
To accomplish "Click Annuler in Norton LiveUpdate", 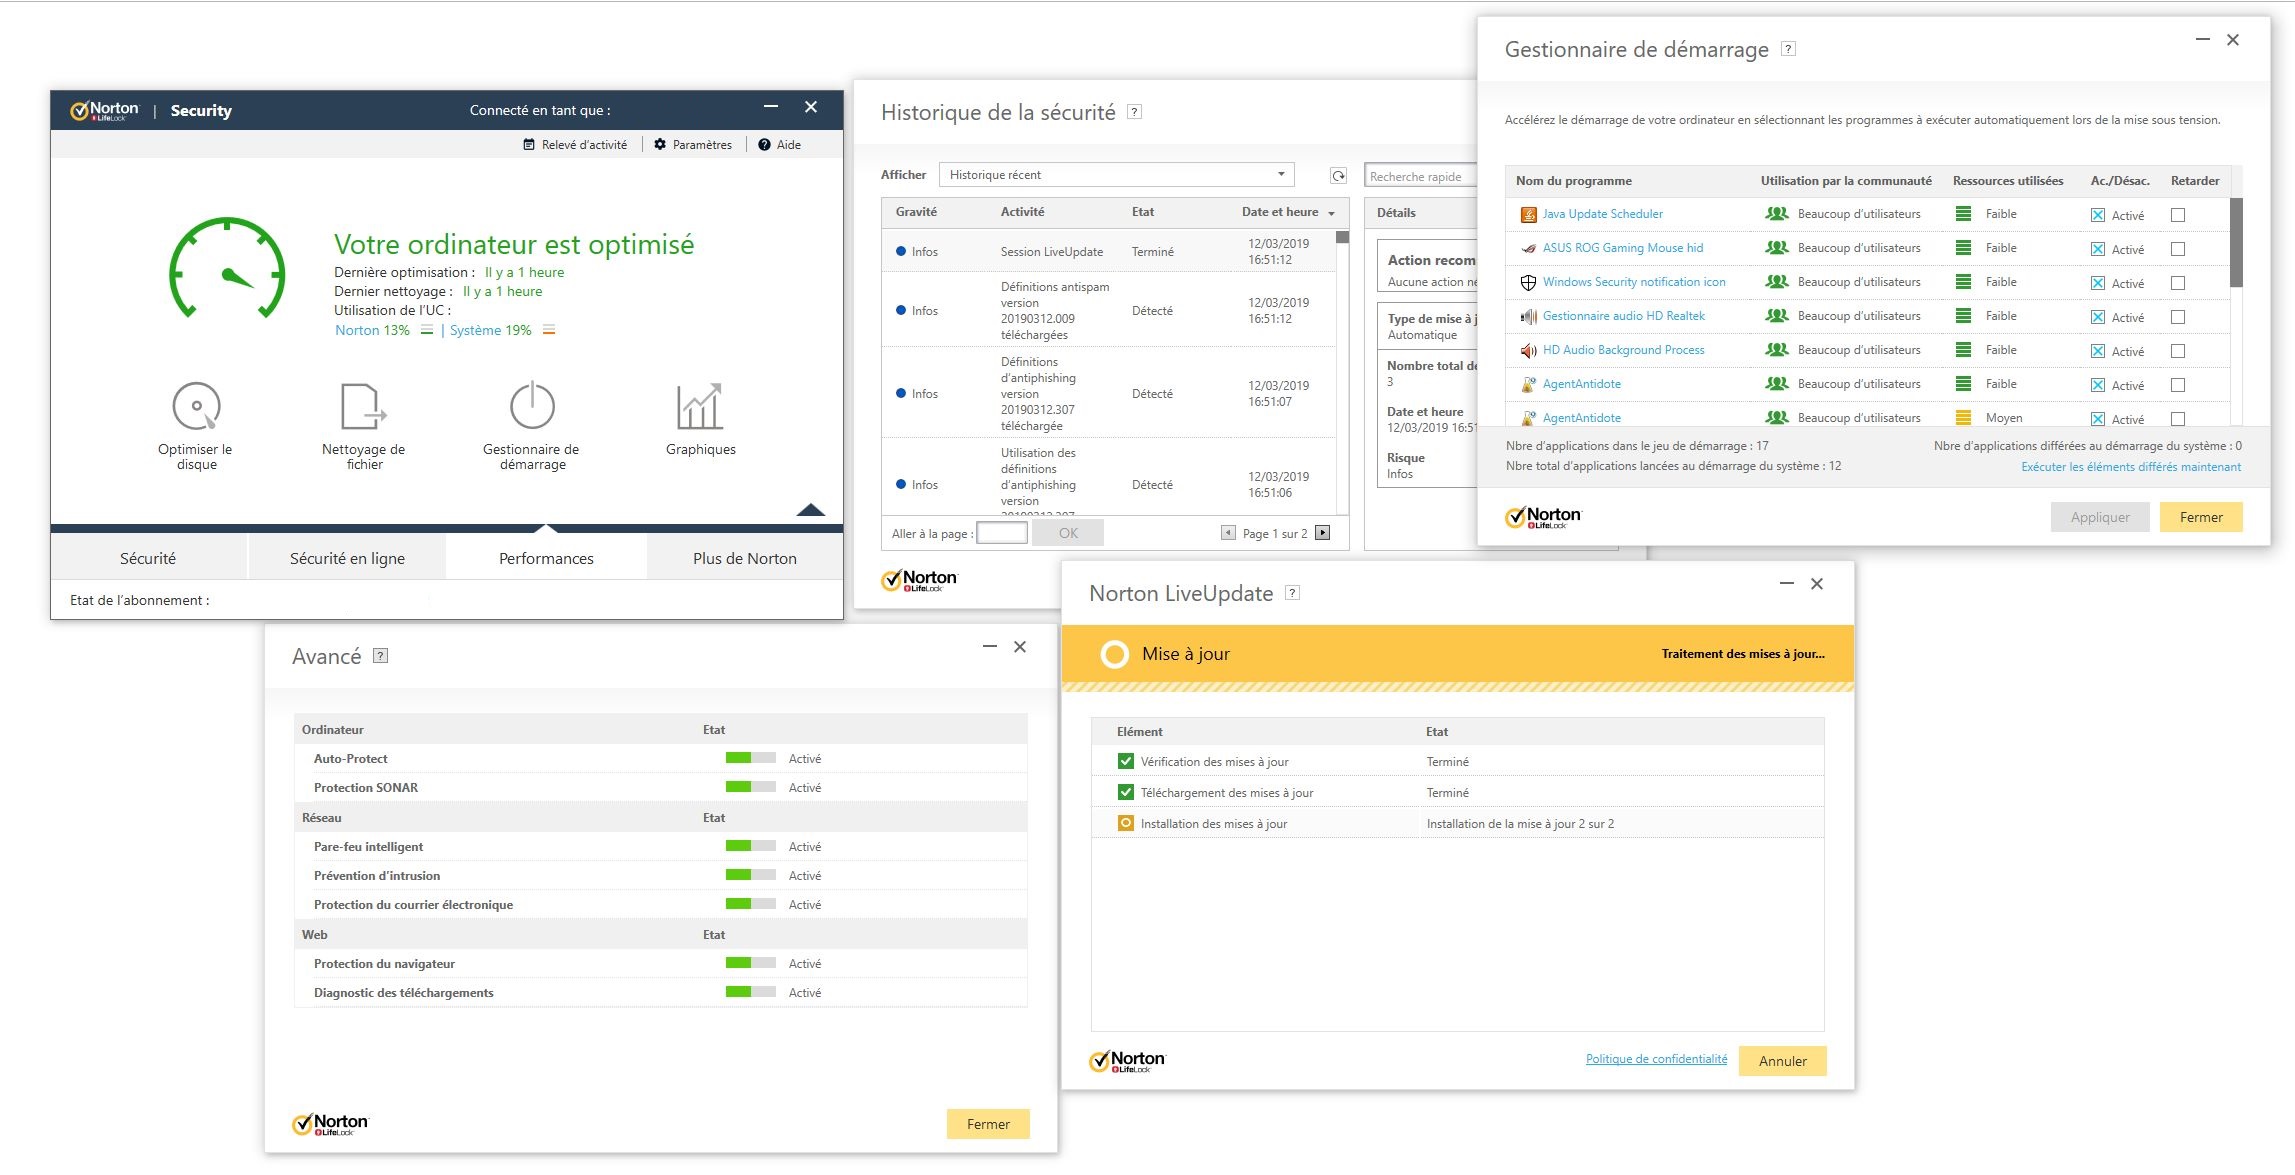I will [x=1782, y=1061].
